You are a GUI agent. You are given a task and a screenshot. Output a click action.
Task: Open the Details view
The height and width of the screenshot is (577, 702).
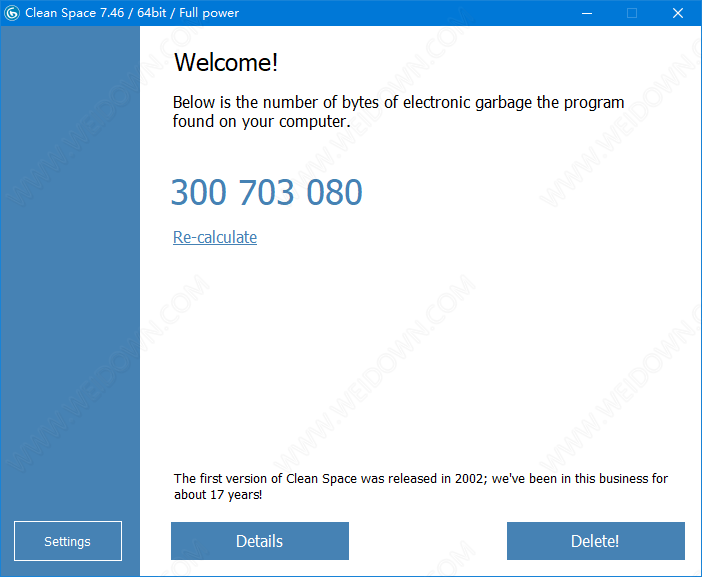(x=260, y=541)
